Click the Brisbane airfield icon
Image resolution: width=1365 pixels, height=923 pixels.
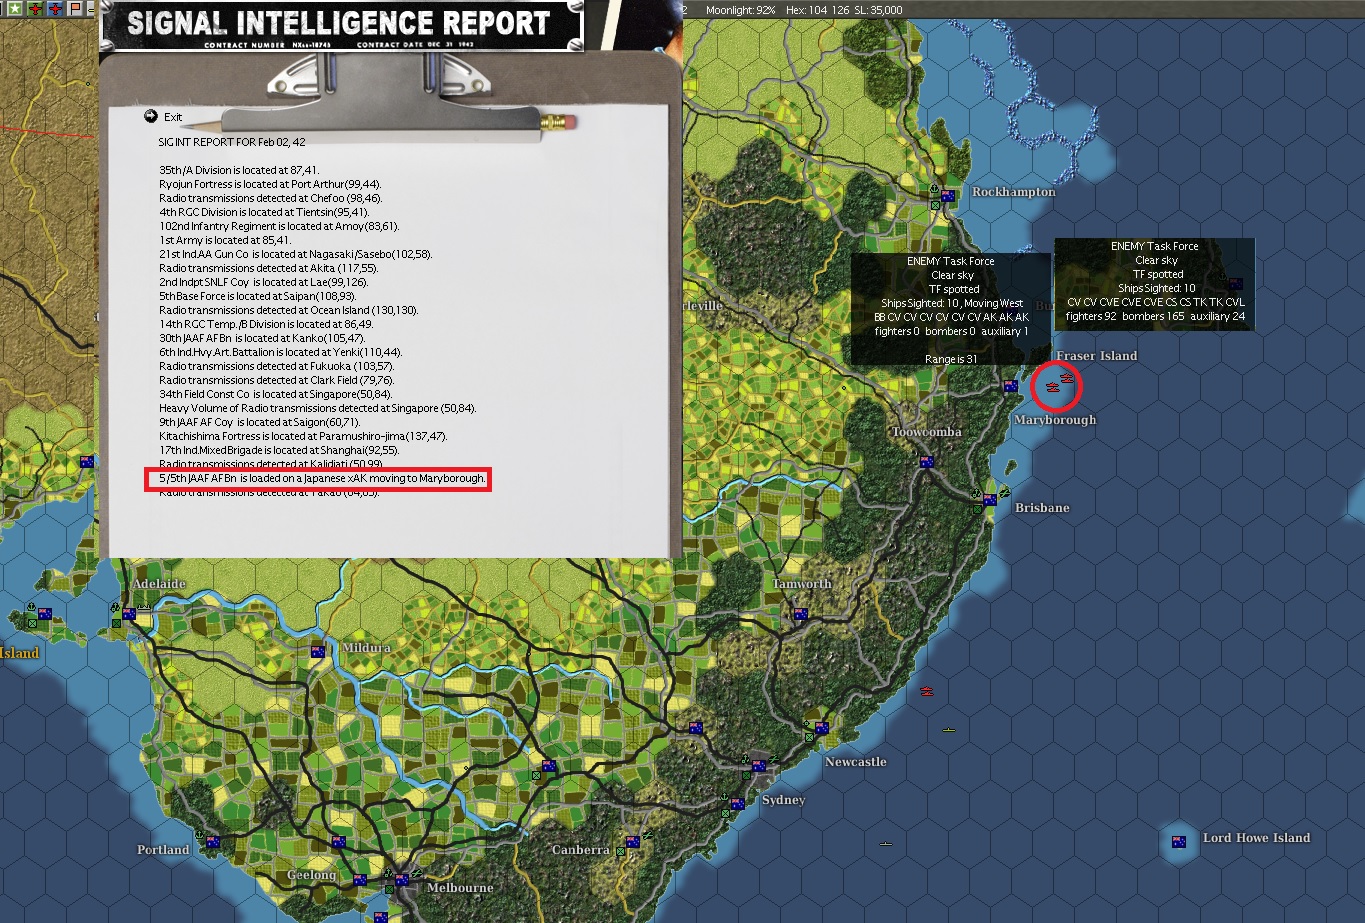[x=1003, y=491]
